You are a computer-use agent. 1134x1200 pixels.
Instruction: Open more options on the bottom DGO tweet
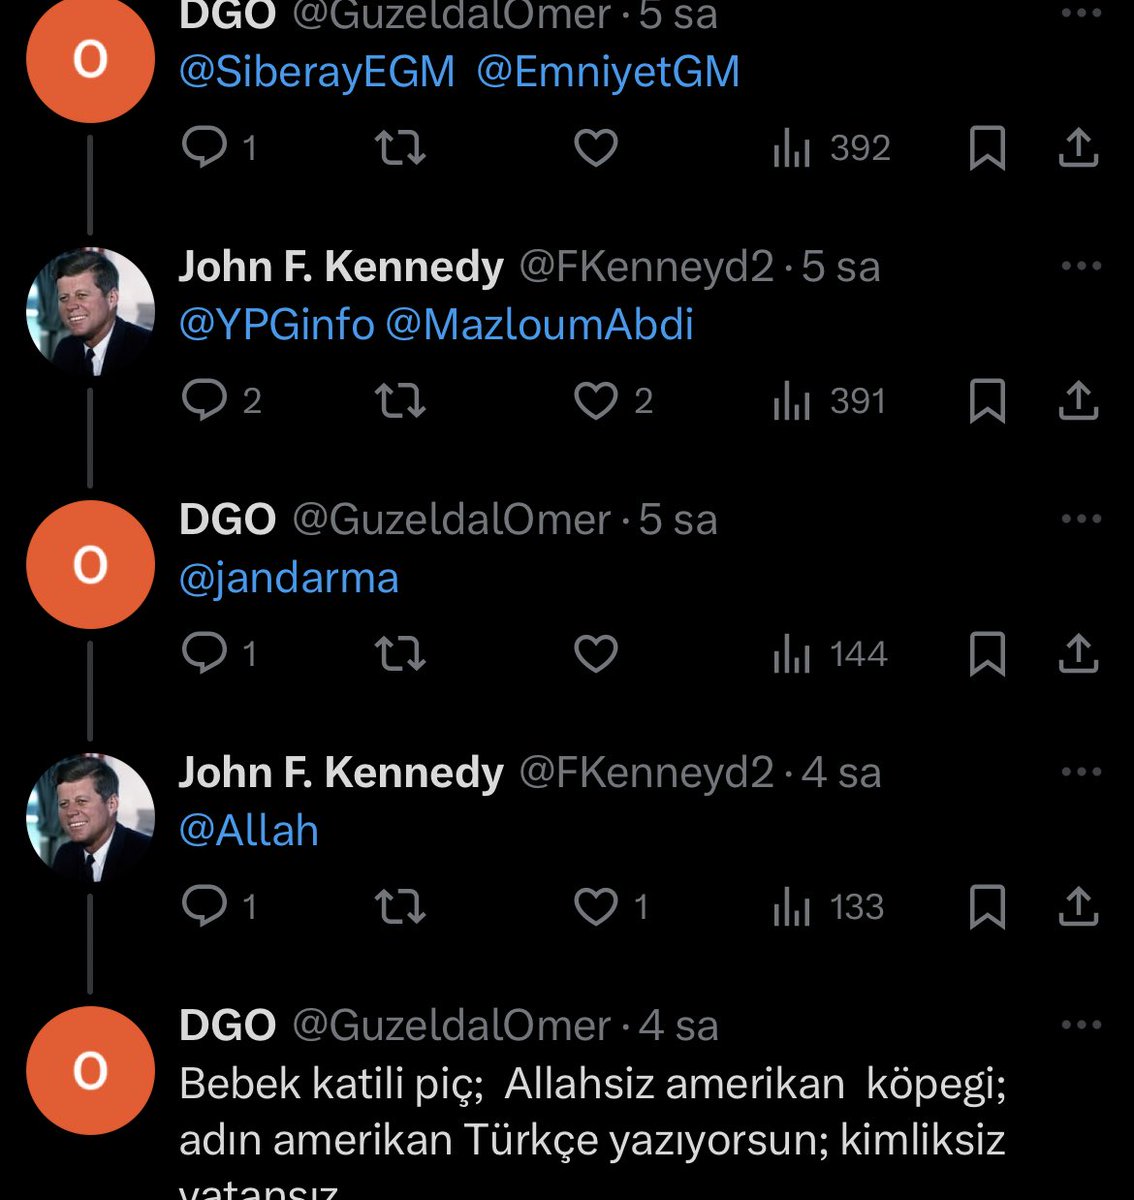1081,1025
